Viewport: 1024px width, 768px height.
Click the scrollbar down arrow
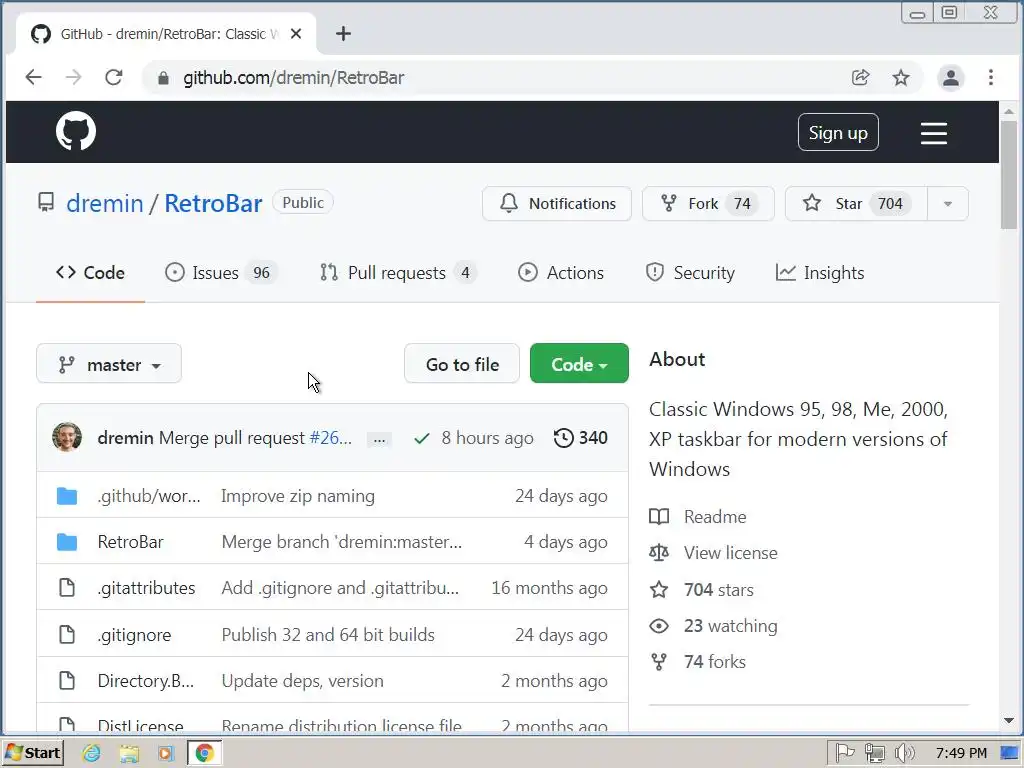click(x=1009, y=721)
